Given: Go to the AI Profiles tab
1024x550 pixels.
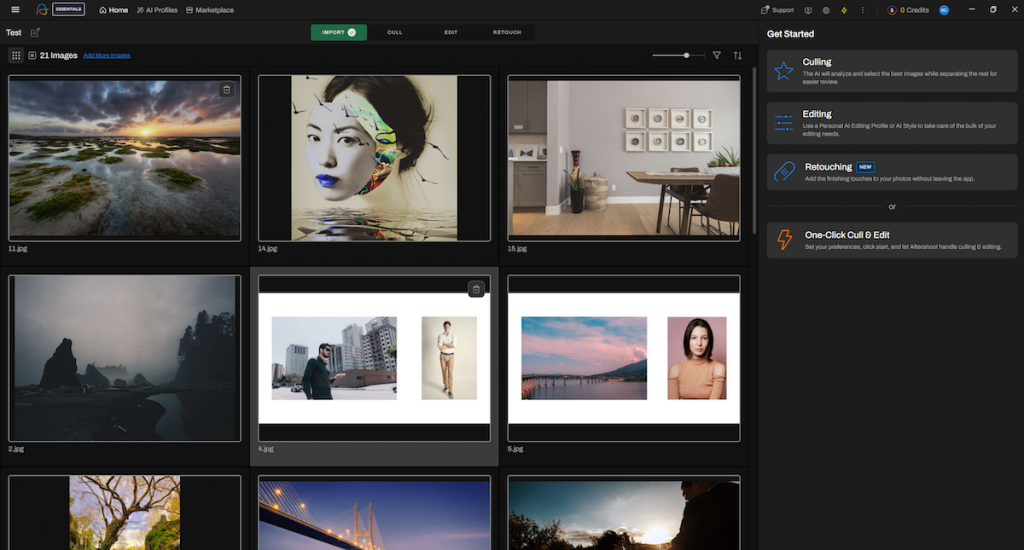Looking at the screenshot, I should (x=156, y=10).
